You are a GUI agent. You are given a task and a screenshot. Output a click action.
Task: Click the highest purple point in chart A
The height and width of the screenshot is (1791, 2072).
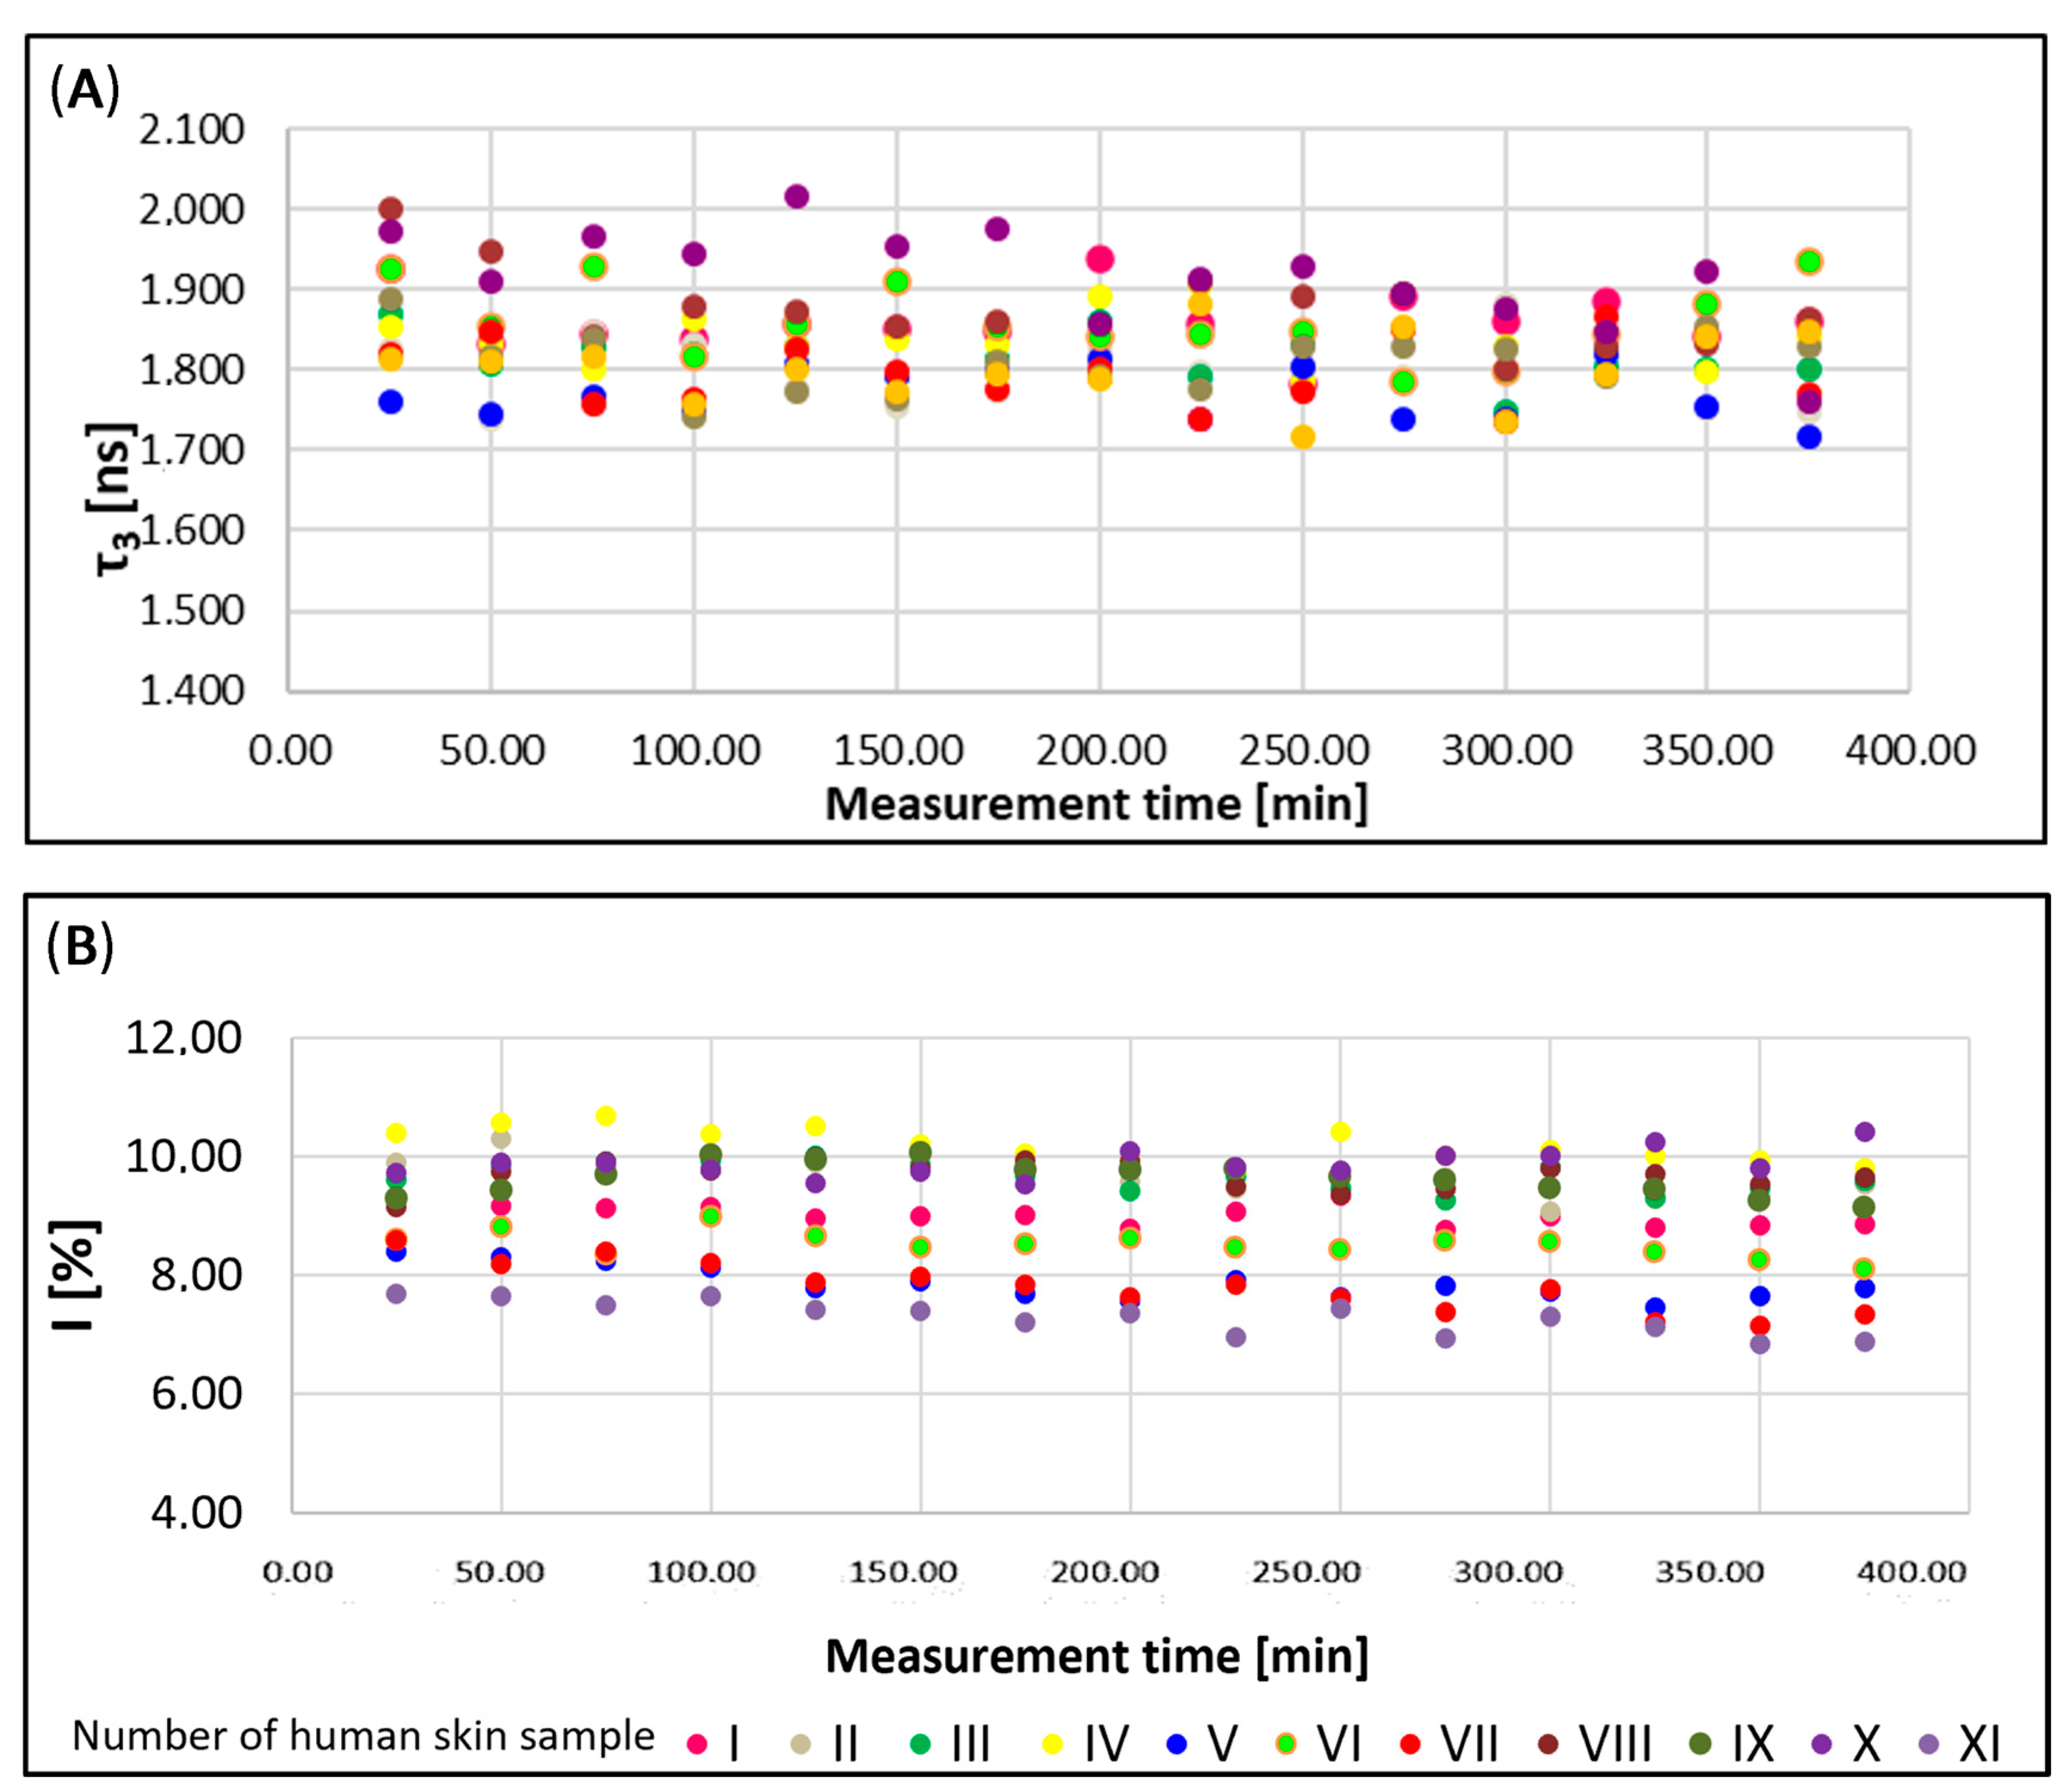(796, 196)
